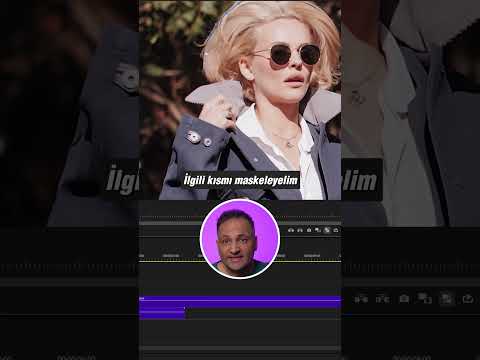Select the long purple clip on the upper track
This screenshot has width=480, height=360.
(x=240, y=301)
